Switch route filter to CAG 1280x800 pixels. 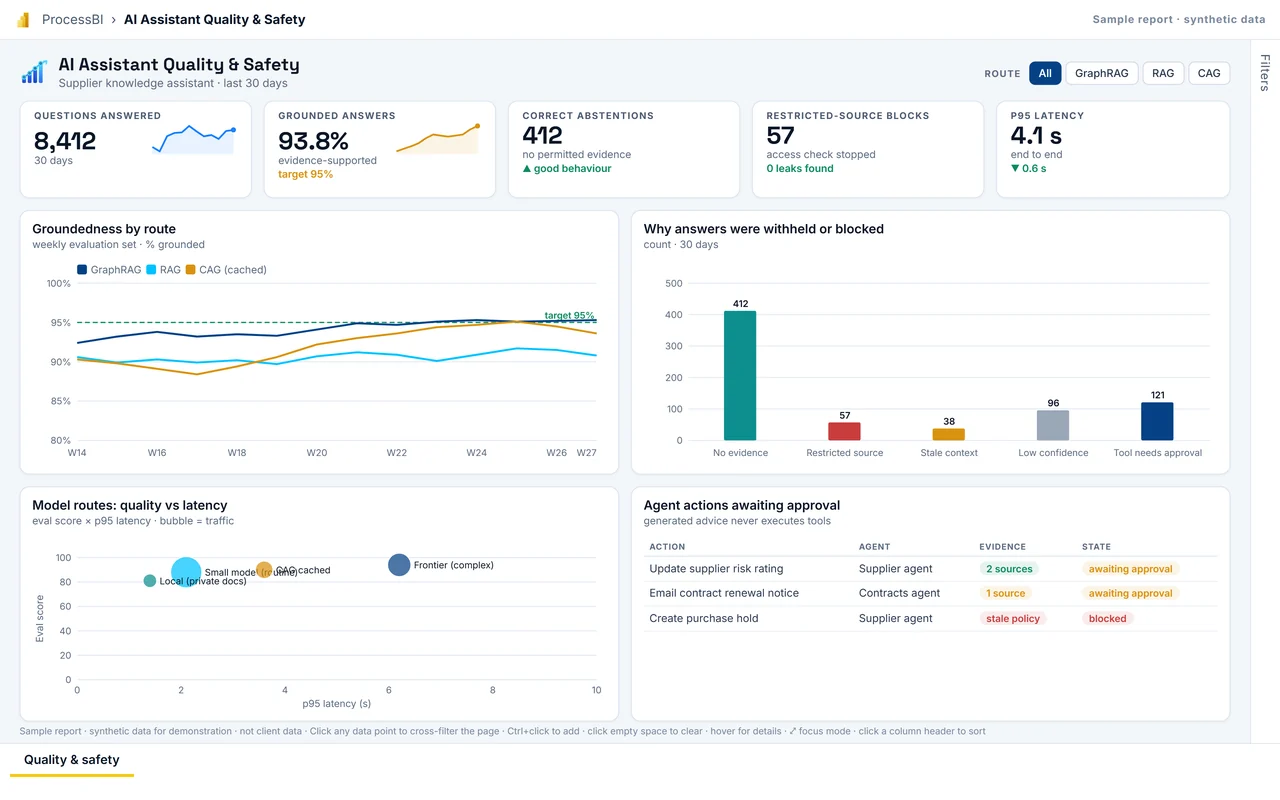[x=1209, y=73]
